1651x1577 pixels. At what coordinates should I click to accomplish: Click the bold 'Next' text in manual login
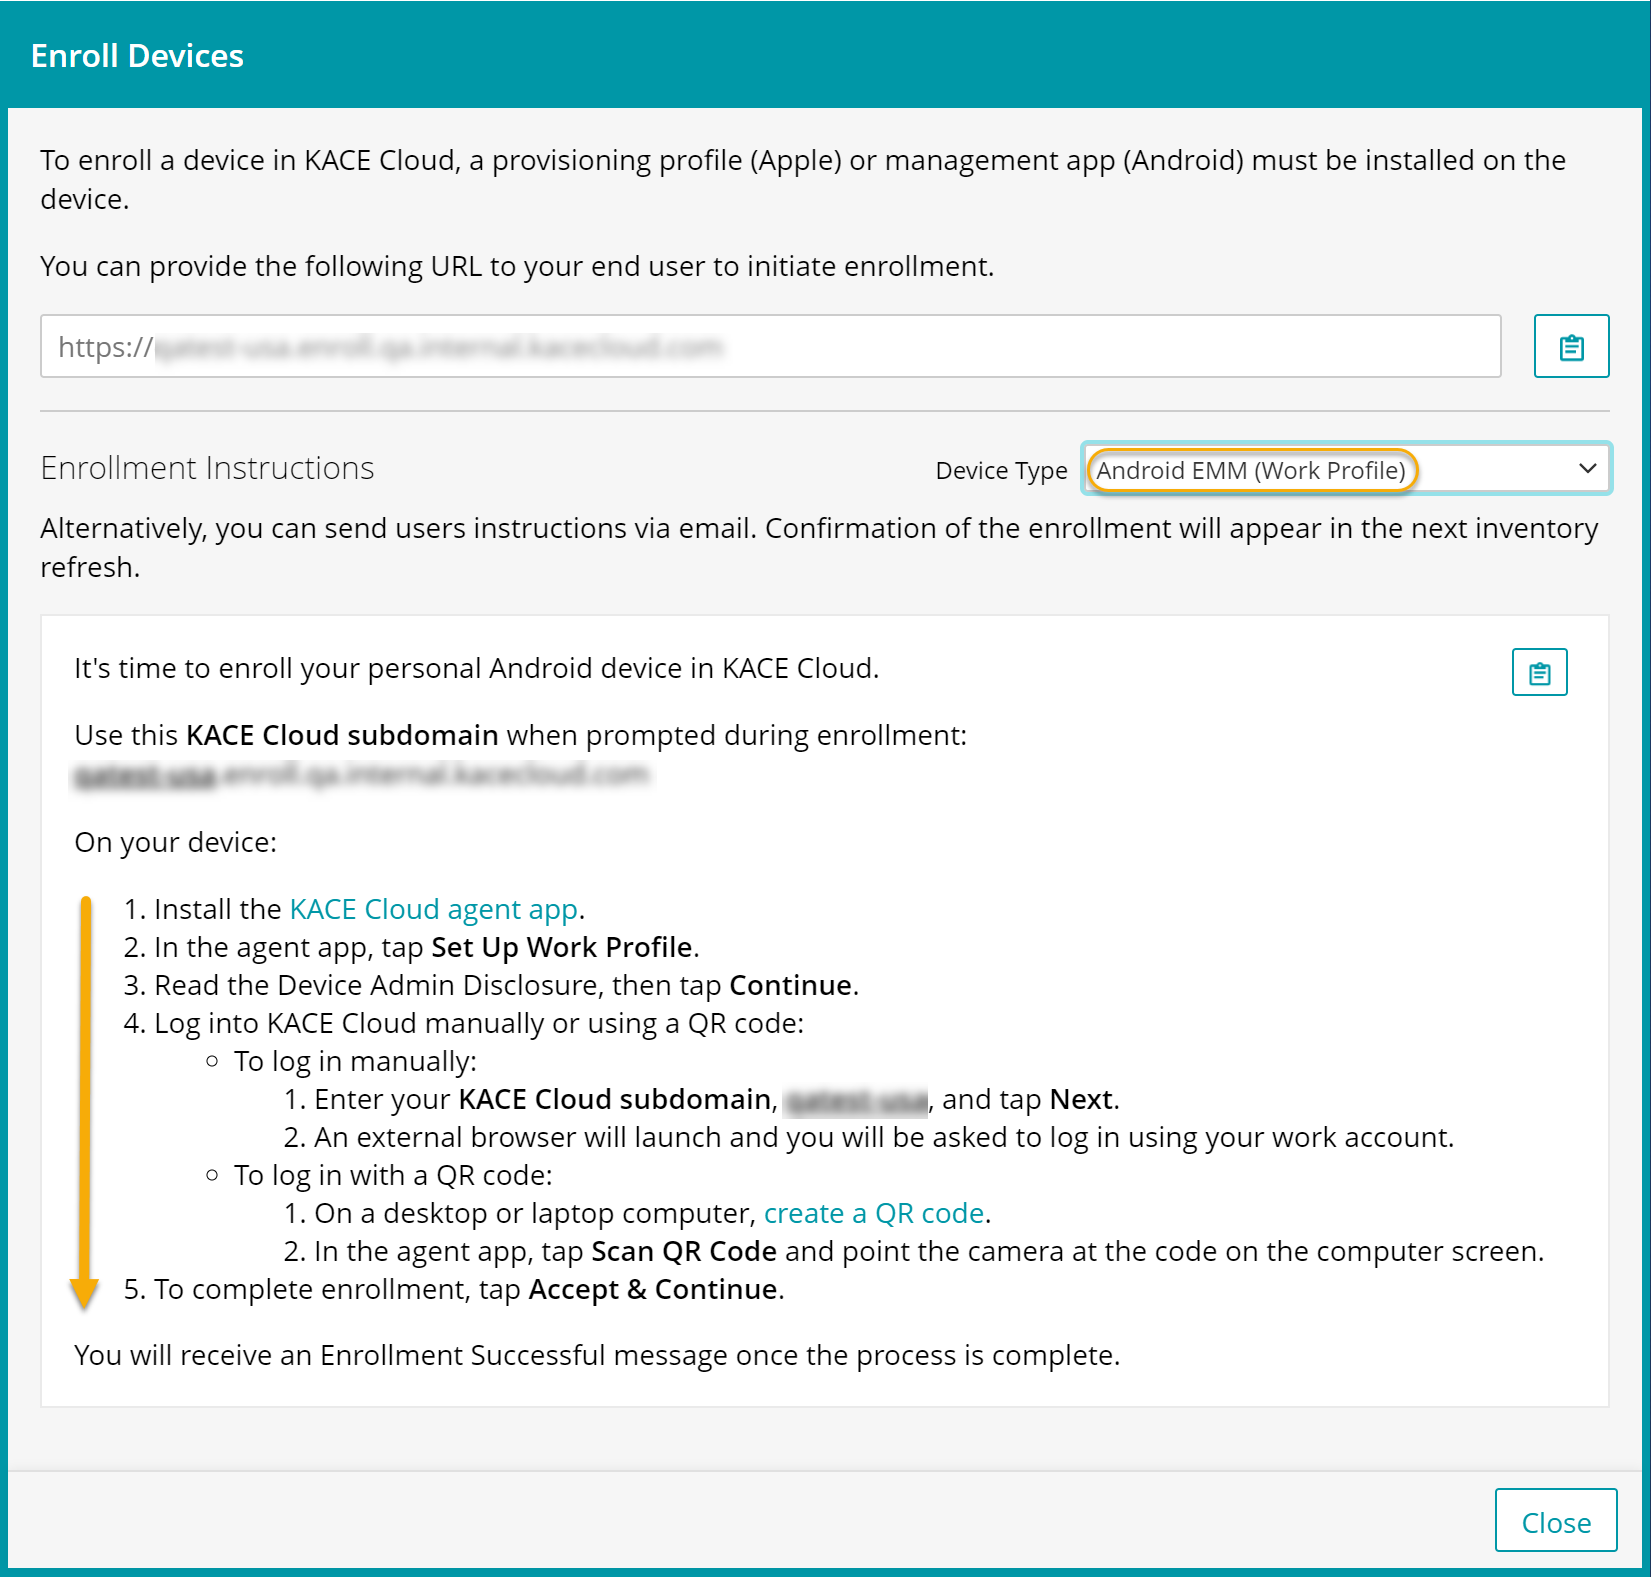pos(1081,1099)
